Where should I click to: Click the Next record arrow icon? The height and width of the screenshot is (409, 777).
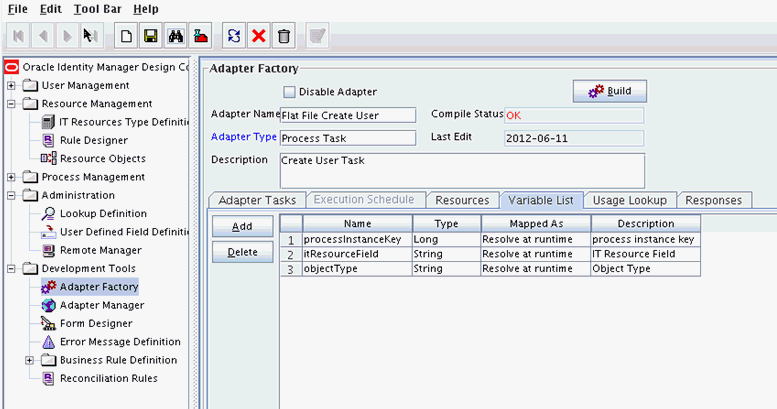[x=67, y=36]
